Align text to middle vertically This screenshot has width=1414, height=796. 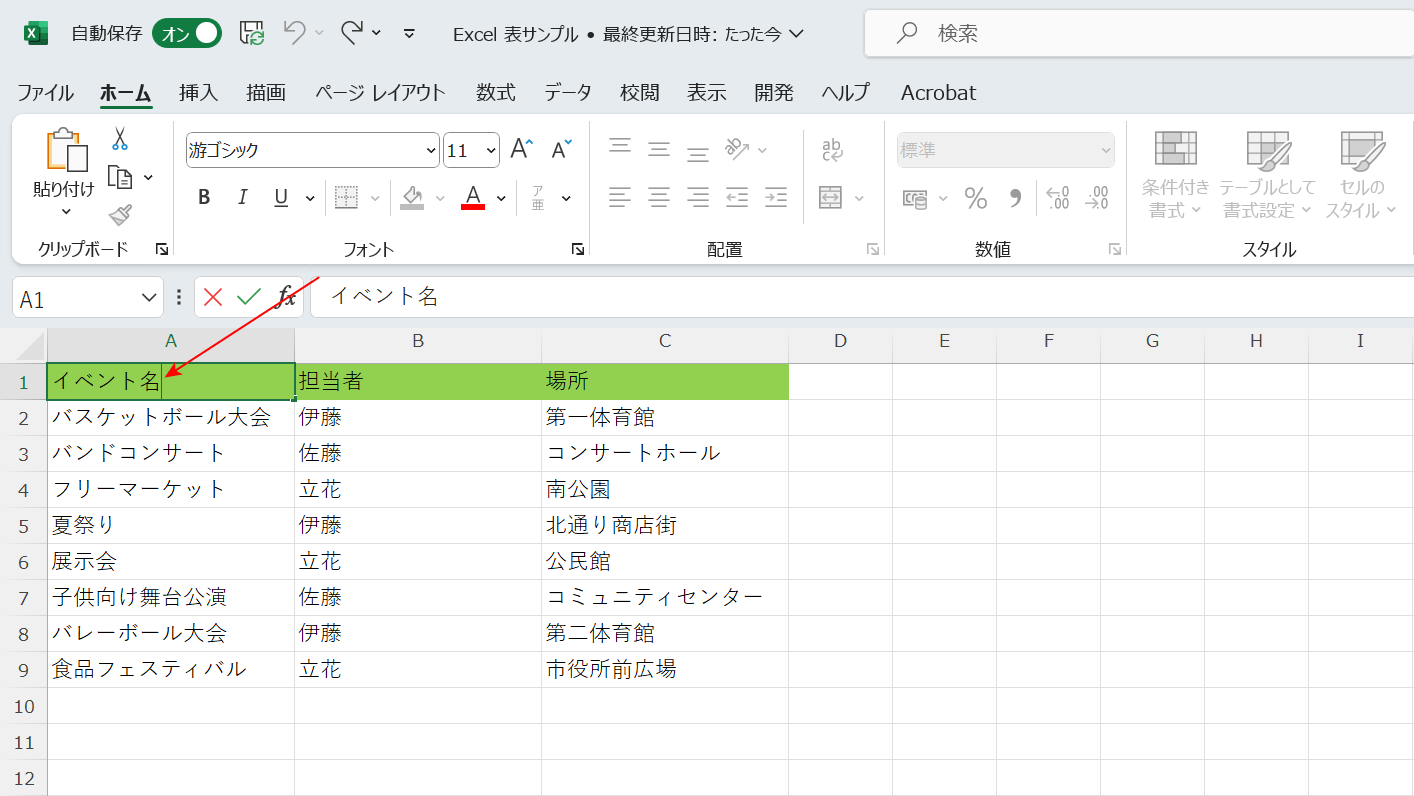tap(658, 150)
